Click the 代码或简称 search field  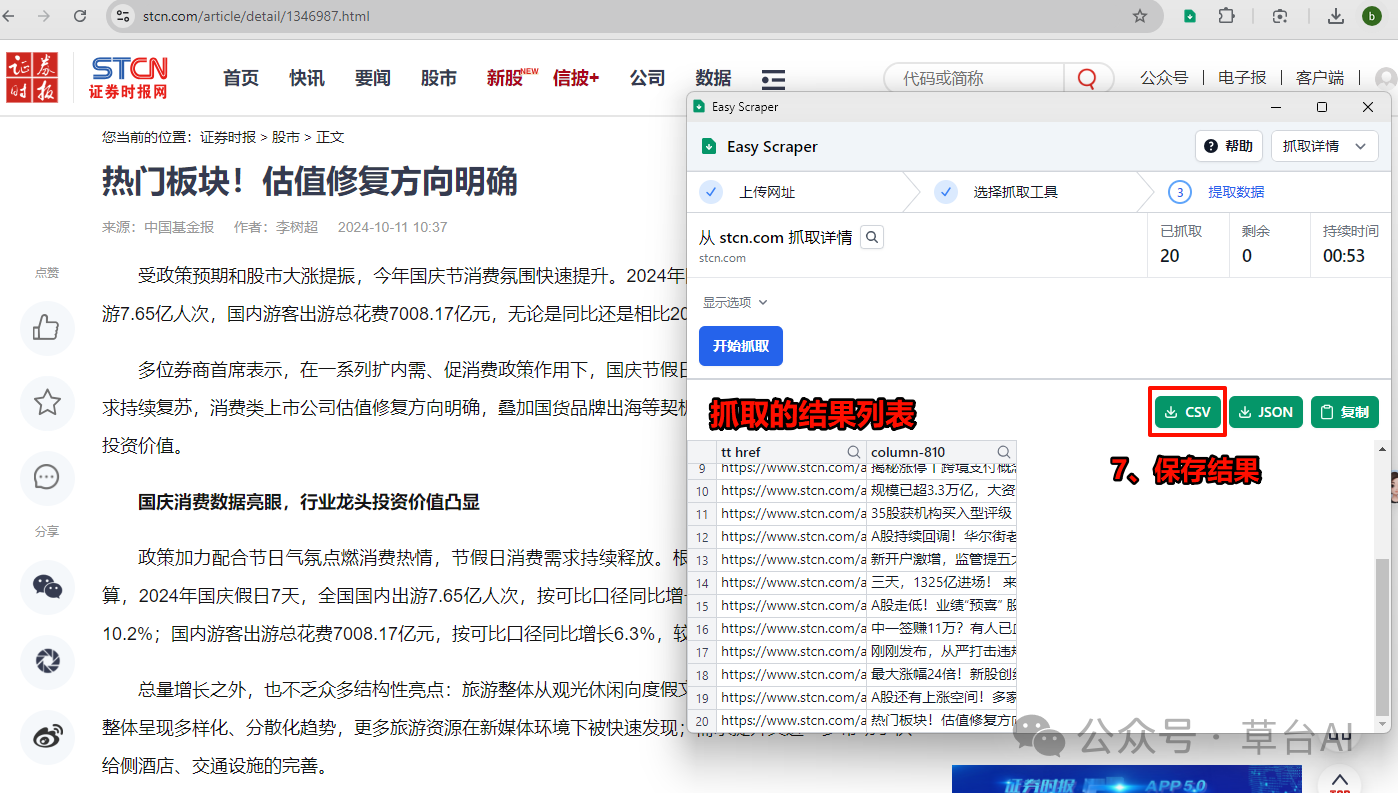click(x=975, y=78)
